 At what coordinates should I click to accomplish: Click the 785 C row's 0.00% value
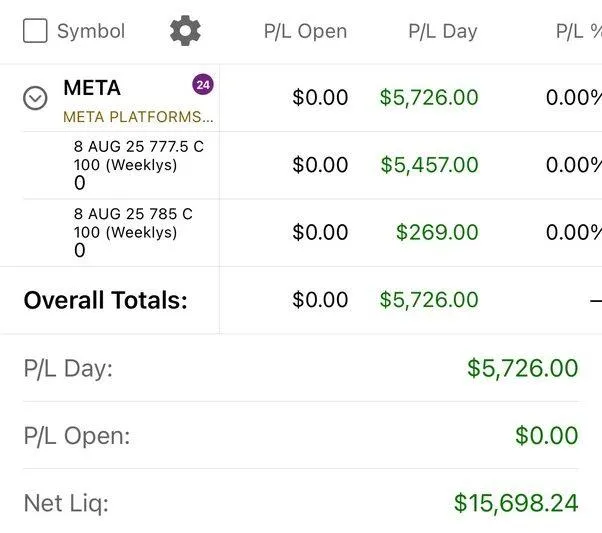click(573, 232)
